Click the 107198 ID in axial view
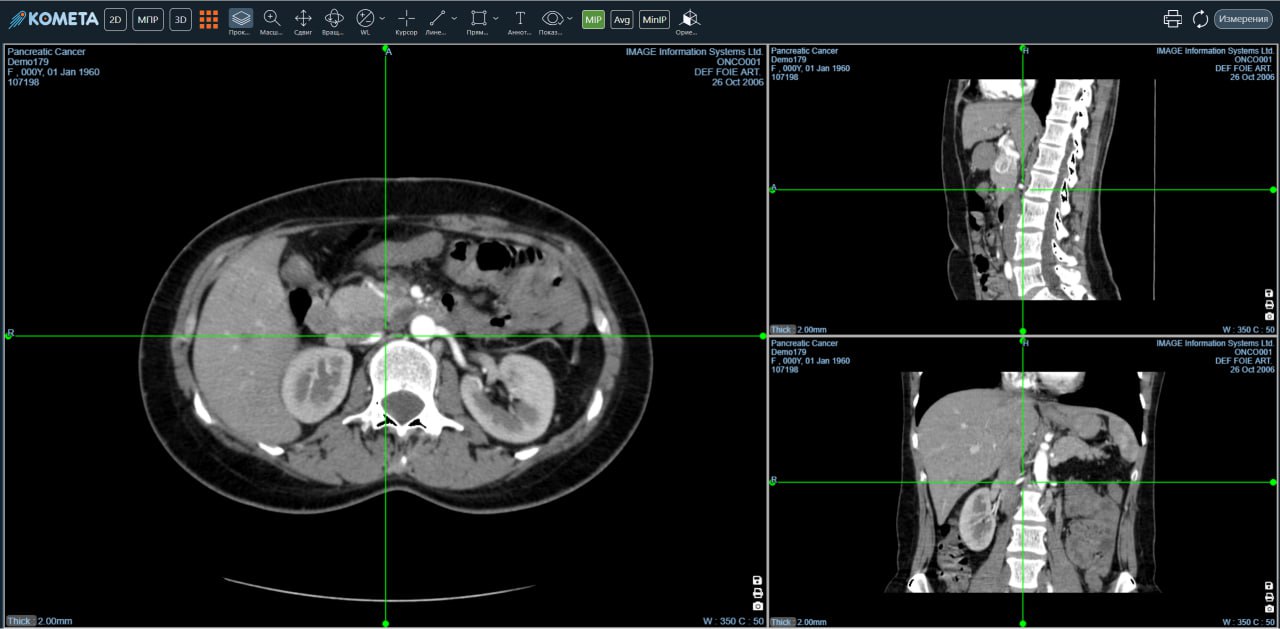Image resolution: width=1280 pixels, height=629 pixels. pos(22,82)
